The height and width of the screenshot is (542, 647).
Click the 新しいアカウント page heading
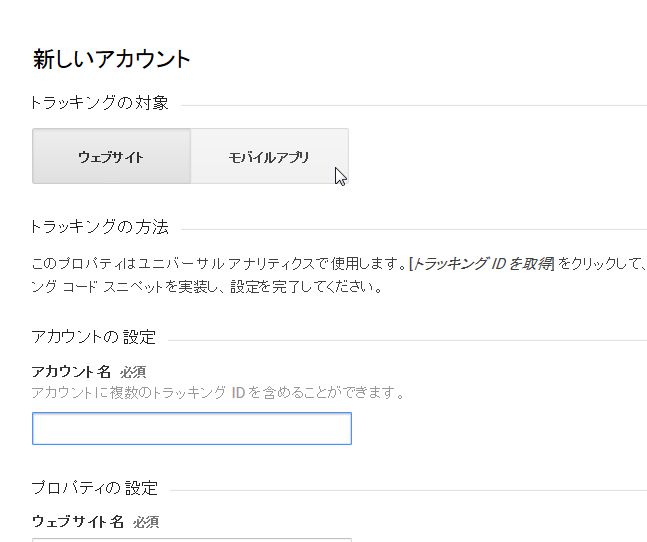pyautogui.click(x=111, y=59)
